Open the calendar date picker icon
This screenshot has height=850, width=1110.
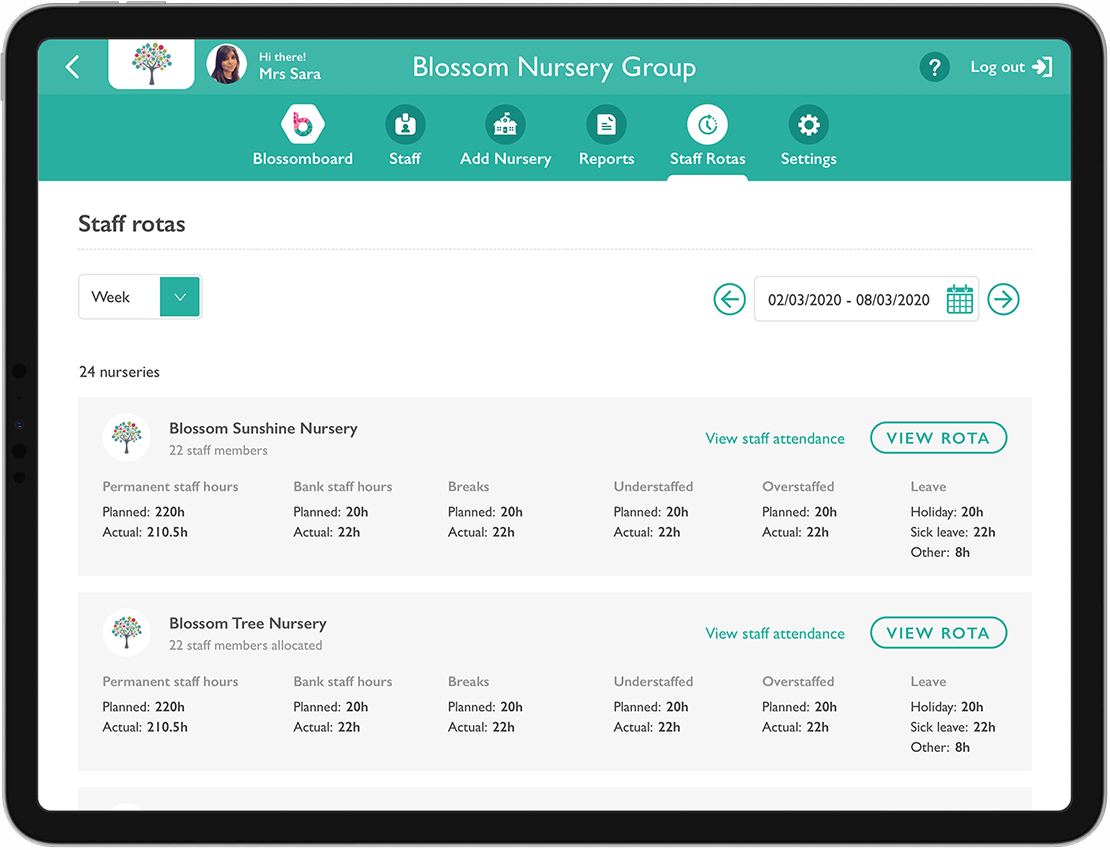959,299
